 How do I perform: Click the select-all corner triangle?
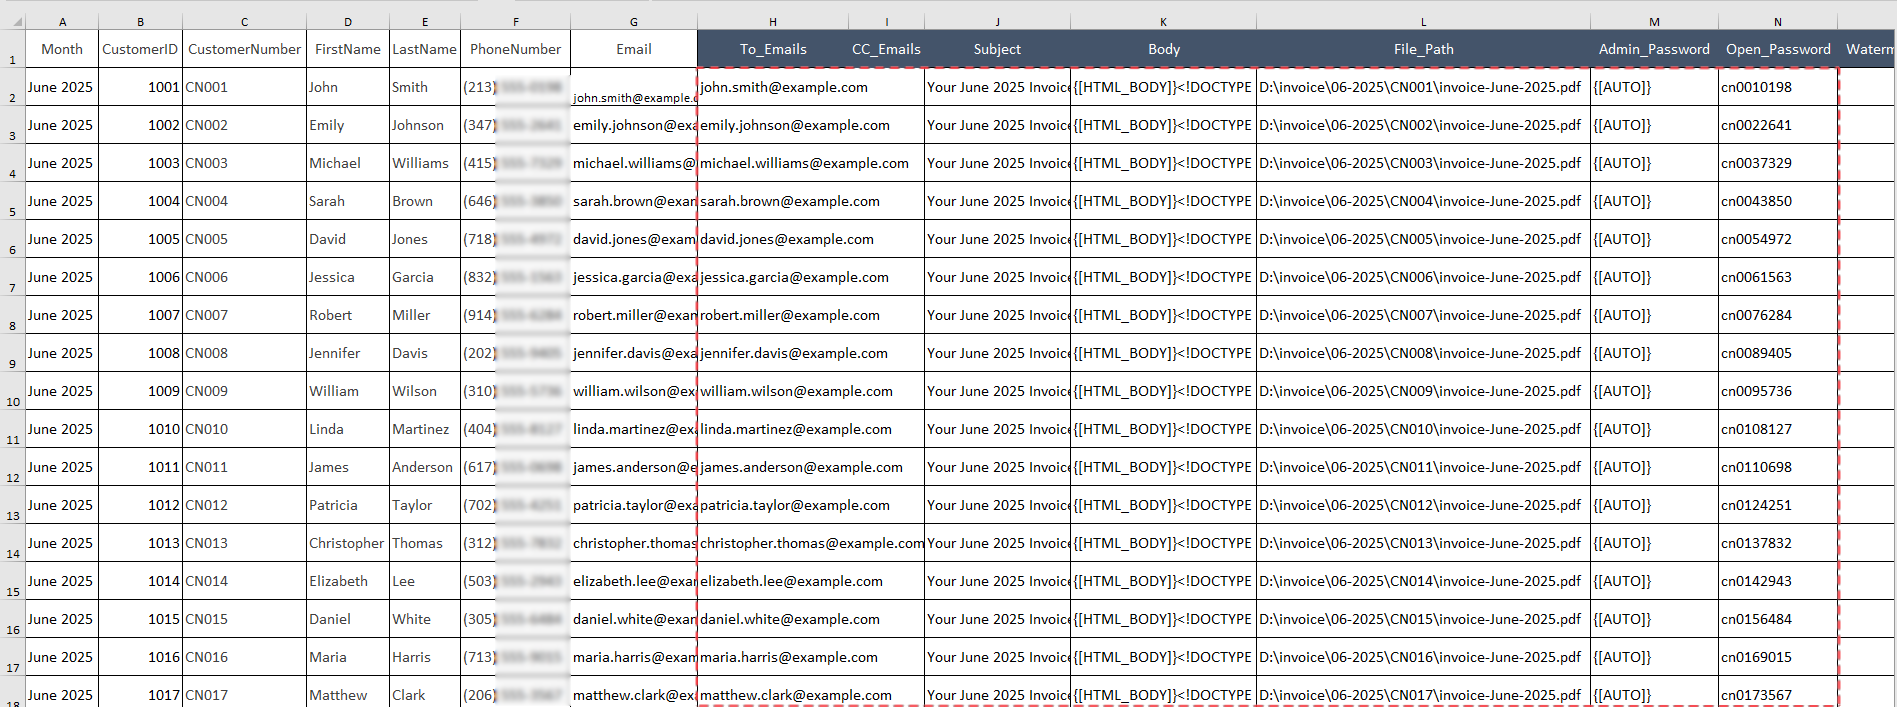coord(13,21)
